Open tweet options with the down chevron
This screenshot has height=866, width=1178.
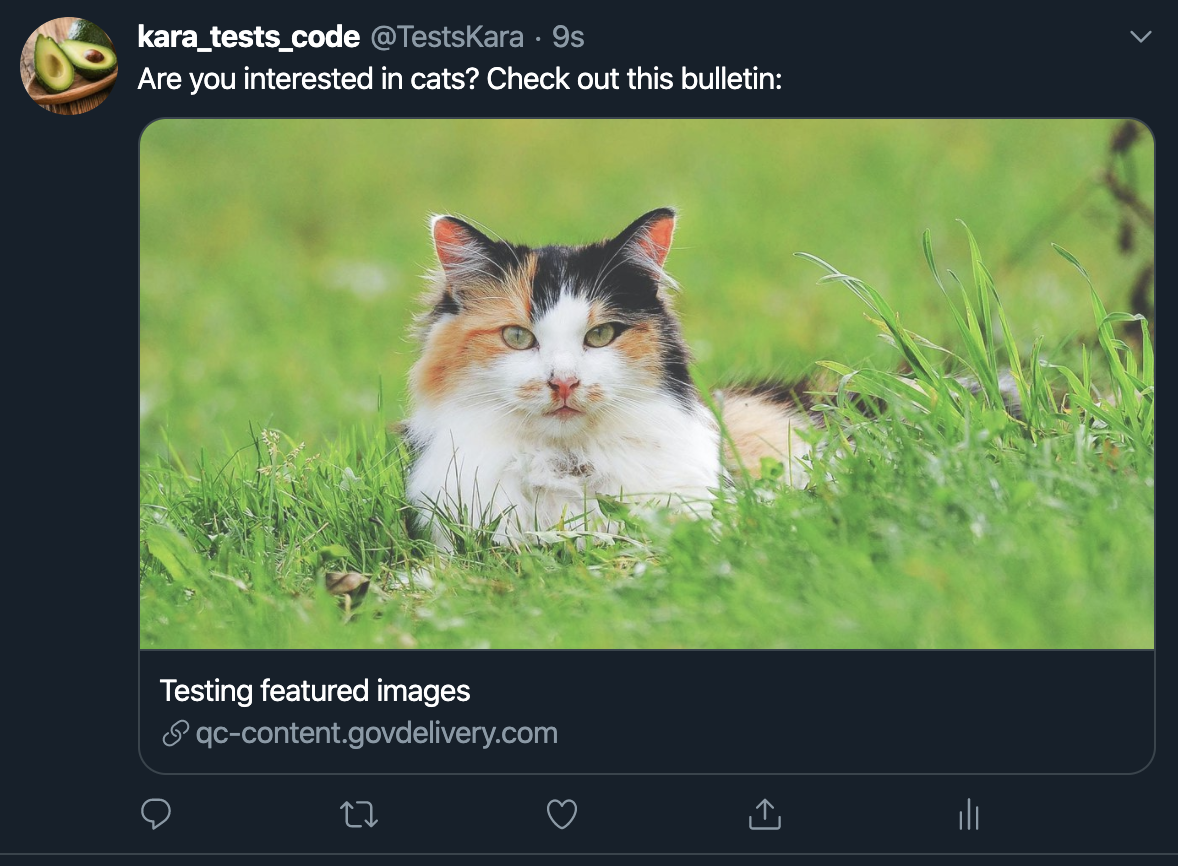(1140, 36)
